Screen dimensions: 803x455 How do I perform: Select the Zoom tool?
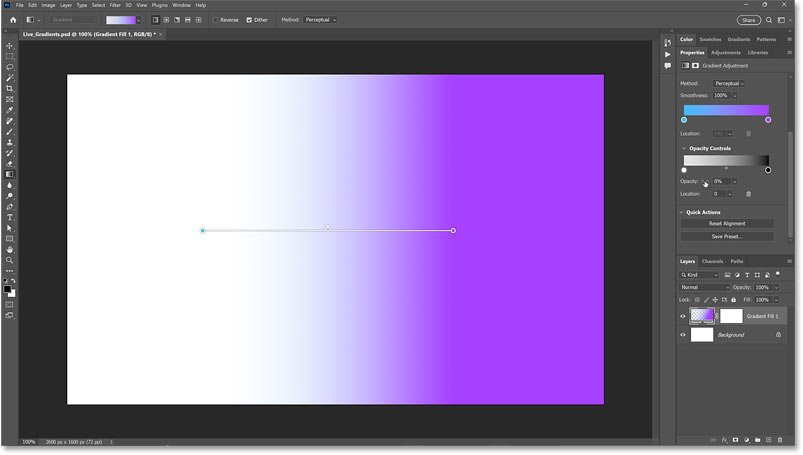point(10,260)
